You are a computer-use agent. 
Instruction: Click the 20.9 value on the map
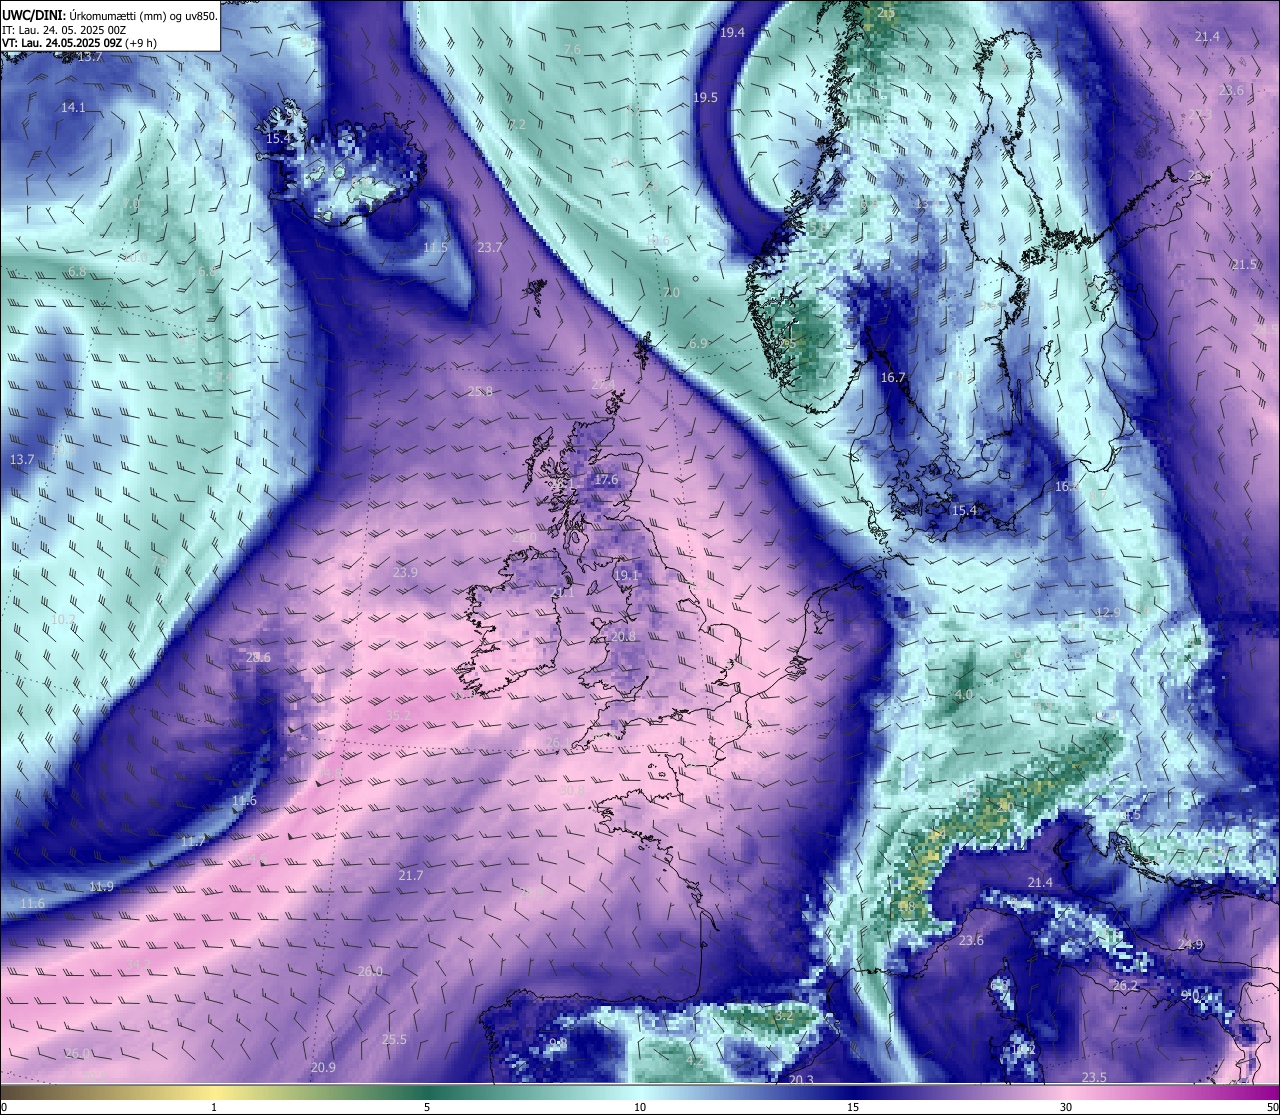point(323,1067)
